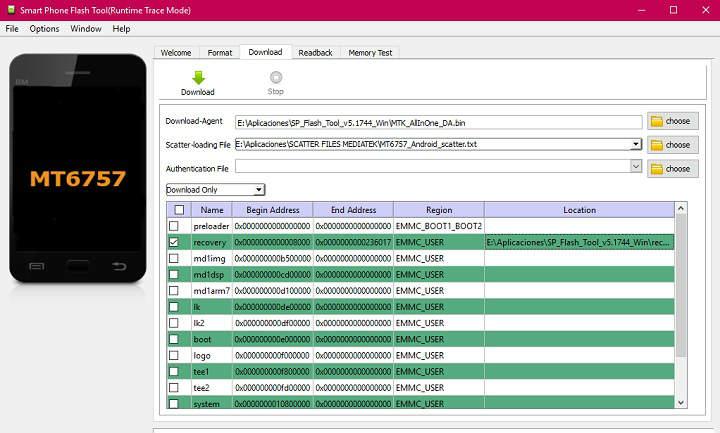
Task: Click the 'lk2' partition name
Action: point(199,323)
